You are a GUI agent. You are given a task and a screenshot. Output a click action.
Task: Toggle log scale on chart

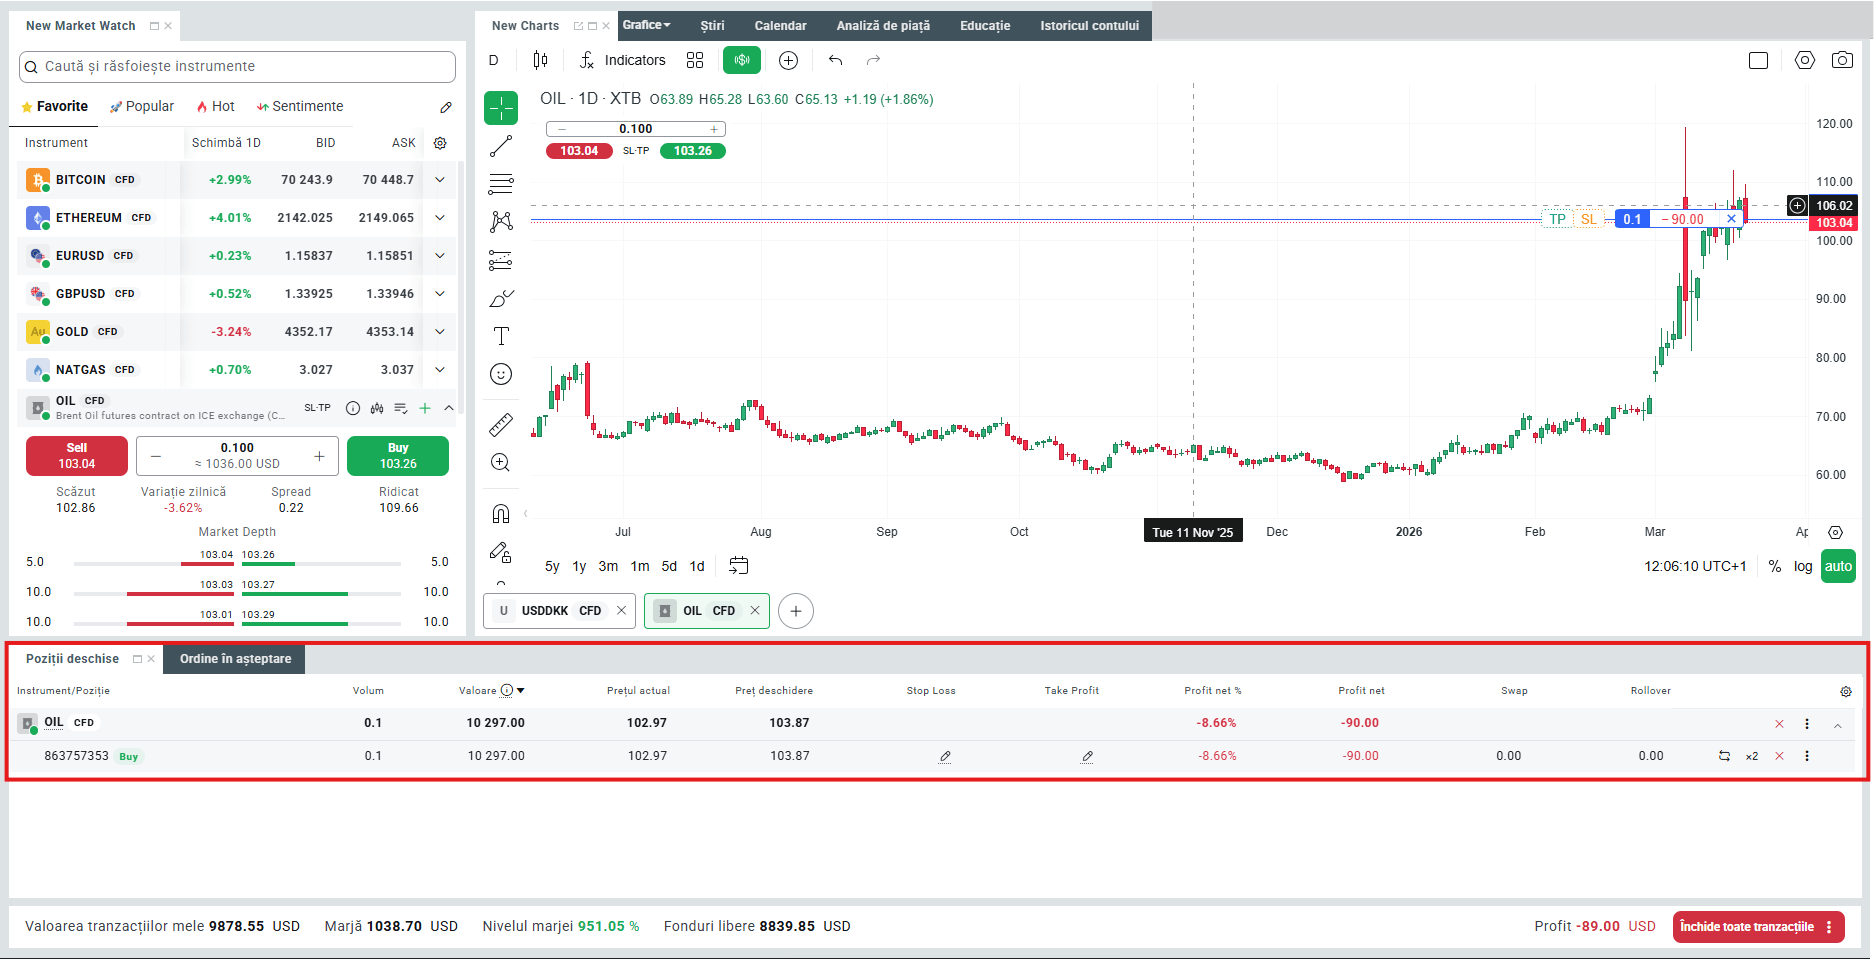[x=1802, y=566]
